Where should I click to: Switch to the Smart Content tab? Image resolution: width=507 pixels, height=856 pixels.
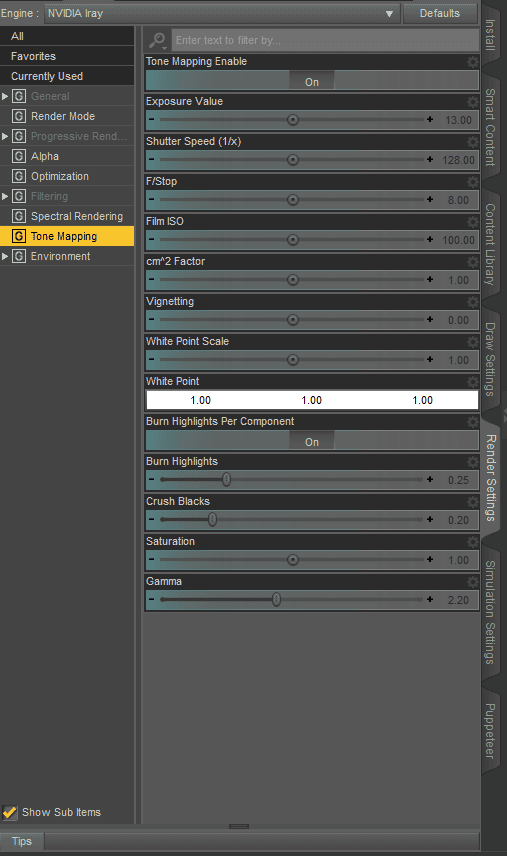point(490,127)
